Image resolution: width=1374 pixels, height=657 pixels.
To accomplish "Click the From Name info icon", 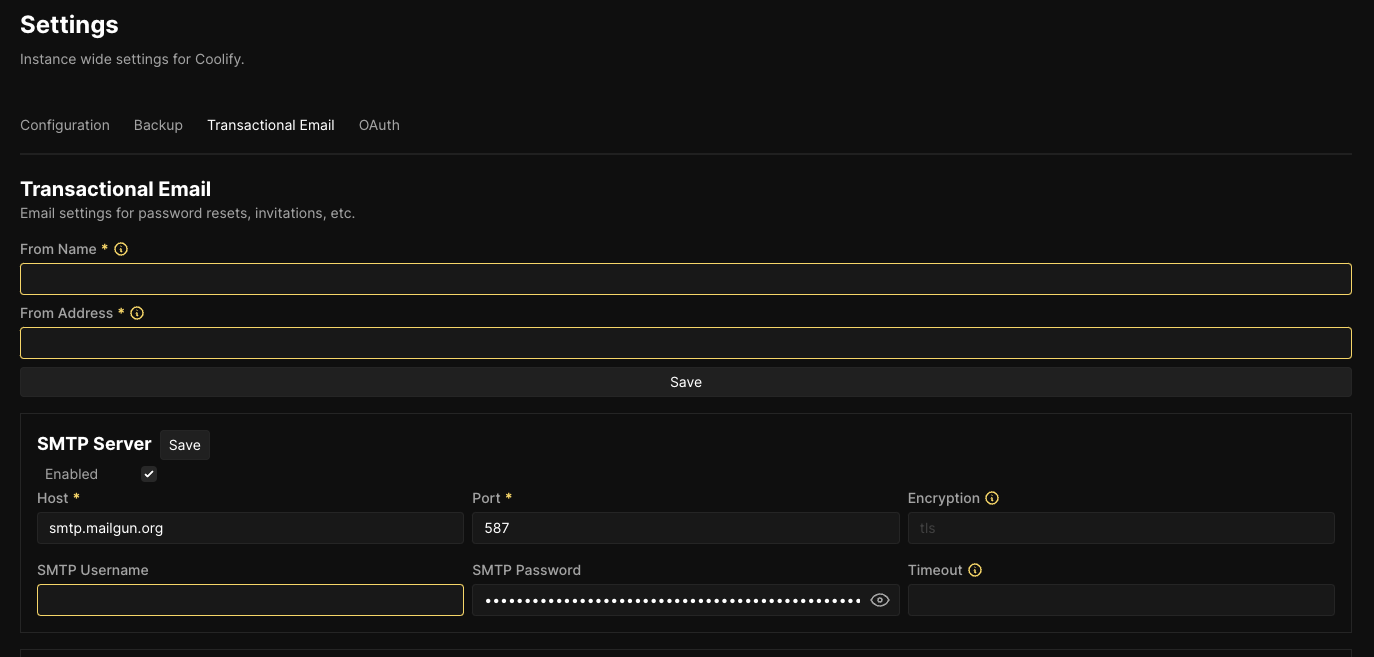I will pyautogui.click(x=121, y=249).
